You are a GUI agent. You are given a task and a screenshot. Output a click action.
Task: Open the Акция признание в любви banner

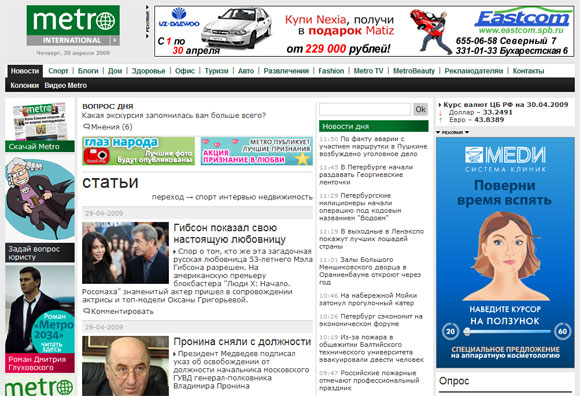coord(257,151)
